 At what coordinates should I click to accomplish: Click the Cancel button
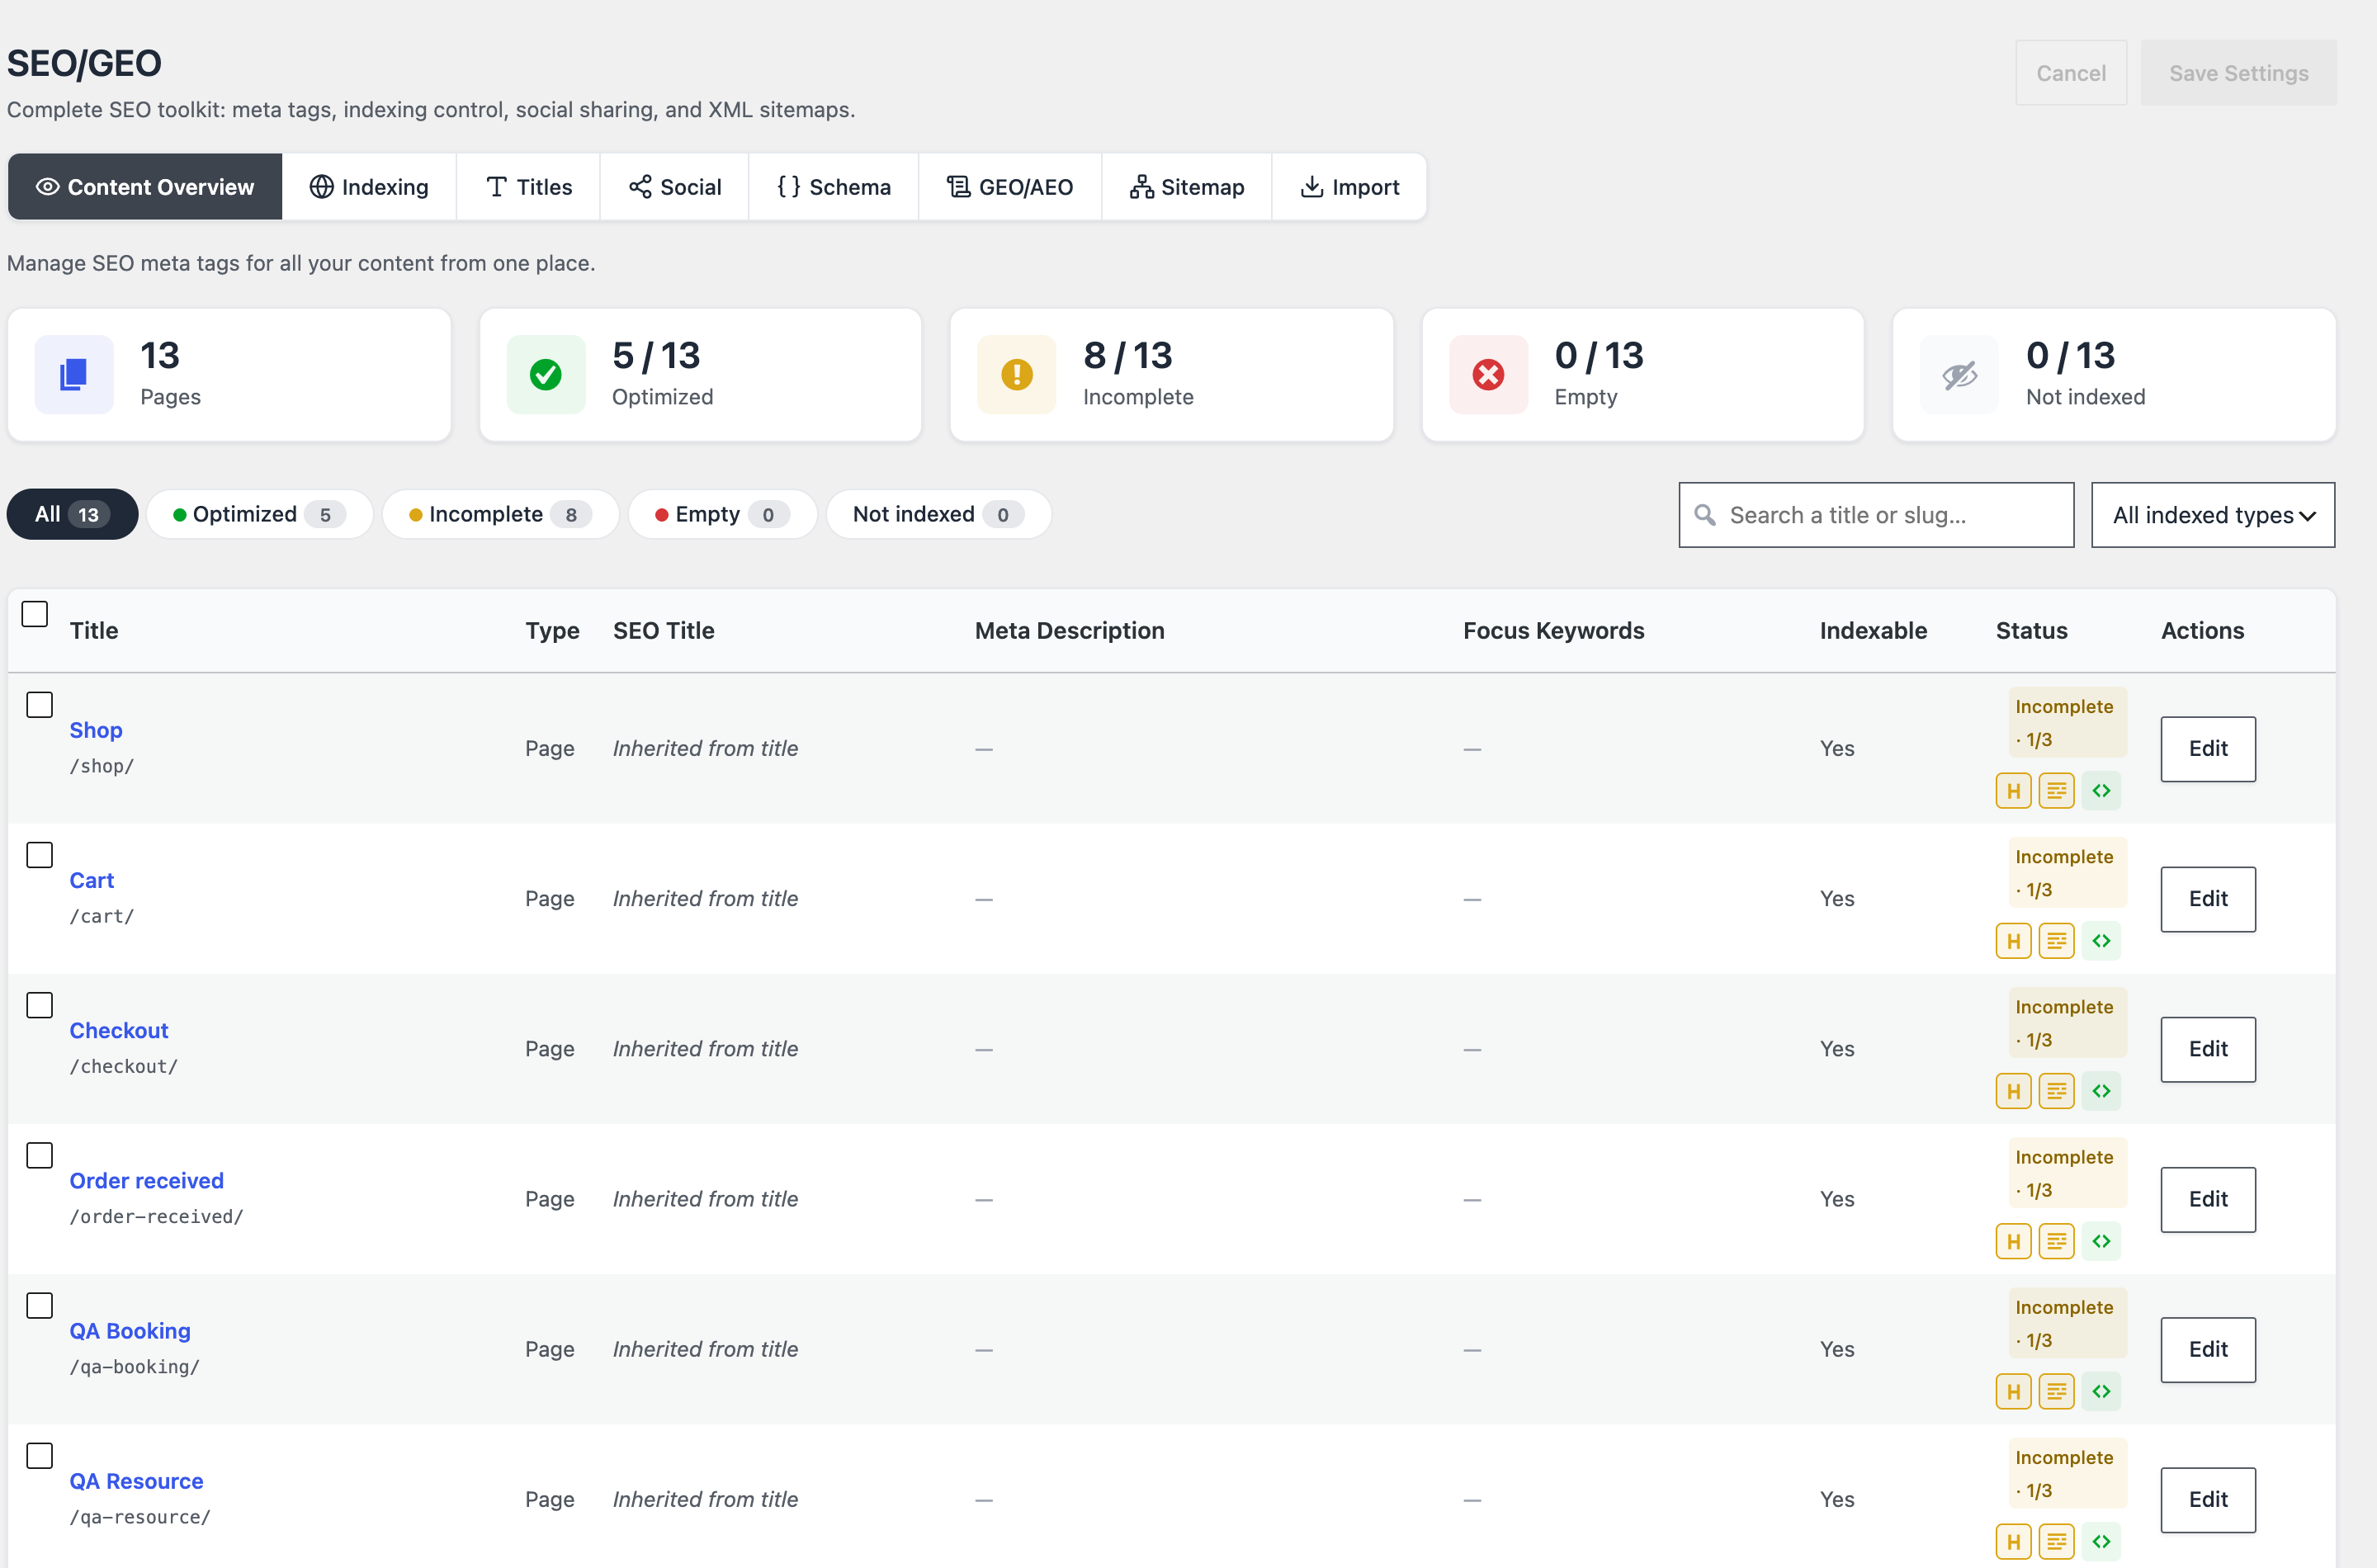pos(2071,73)
